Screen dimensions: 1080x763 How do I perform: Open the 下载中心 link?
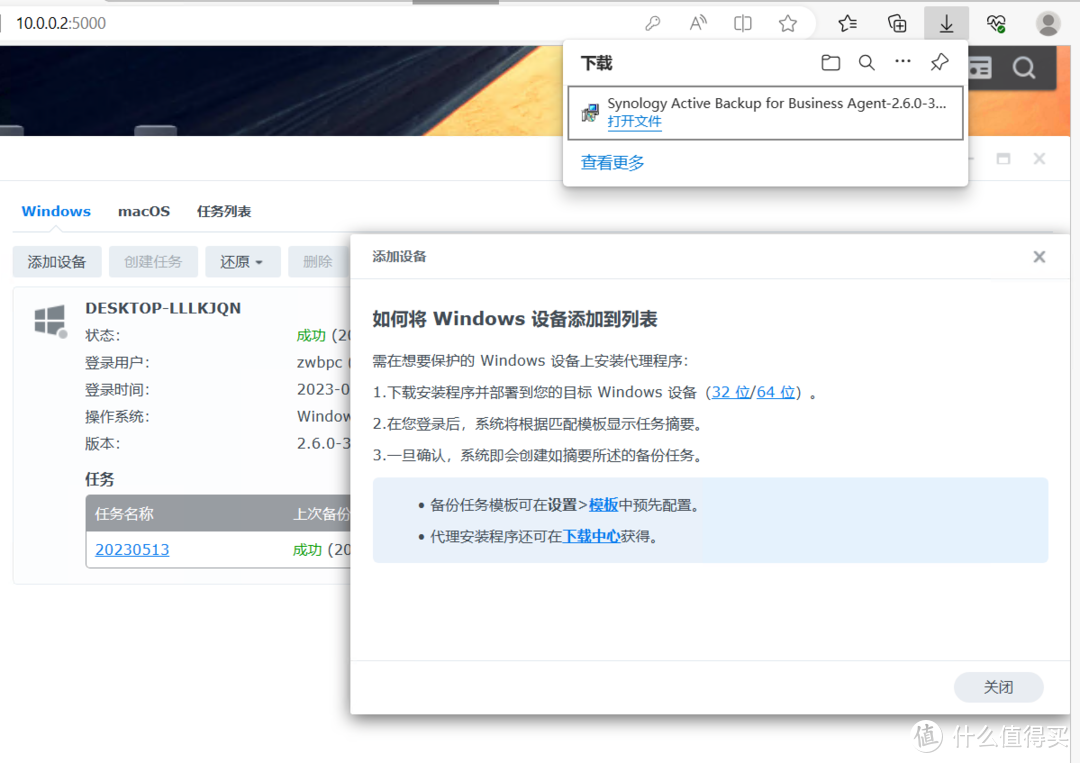click(591, 536)
